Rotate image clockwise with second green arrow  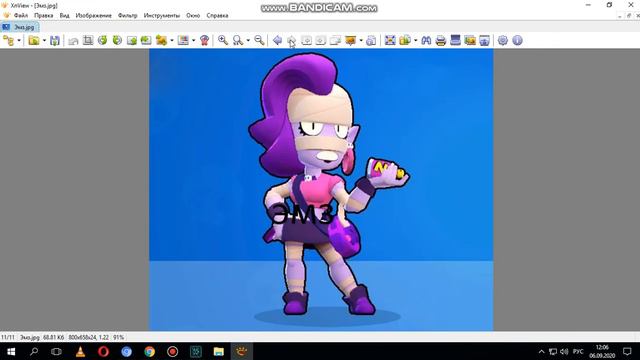117,40
